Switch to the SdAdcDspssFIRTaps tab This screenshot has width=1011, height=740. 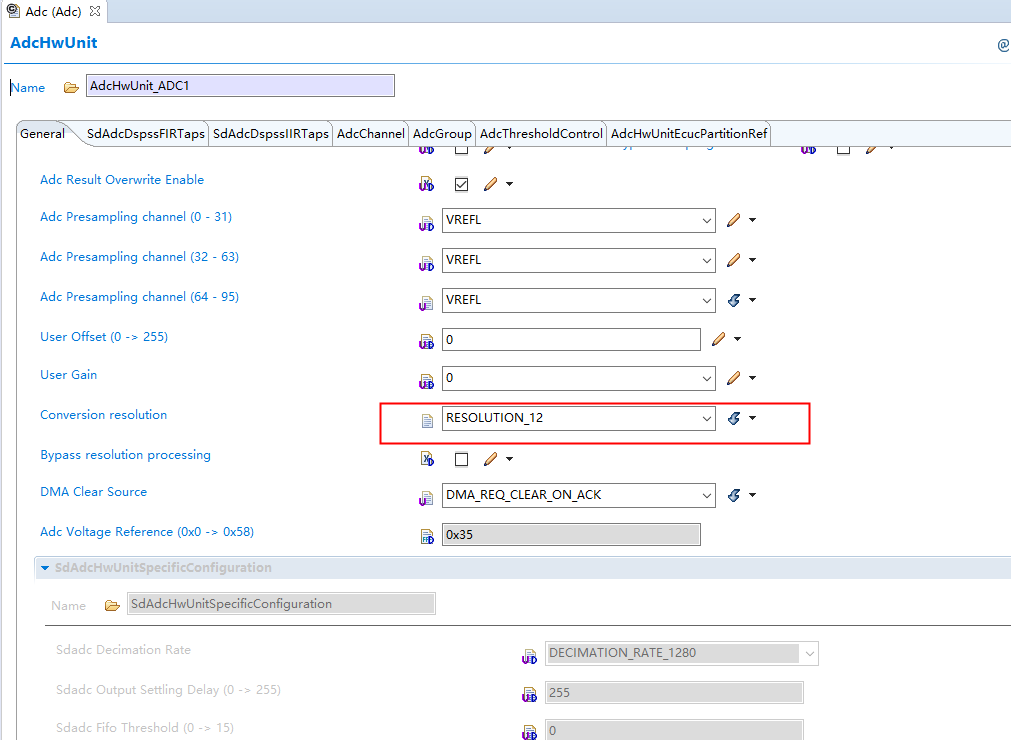[145, 133]
